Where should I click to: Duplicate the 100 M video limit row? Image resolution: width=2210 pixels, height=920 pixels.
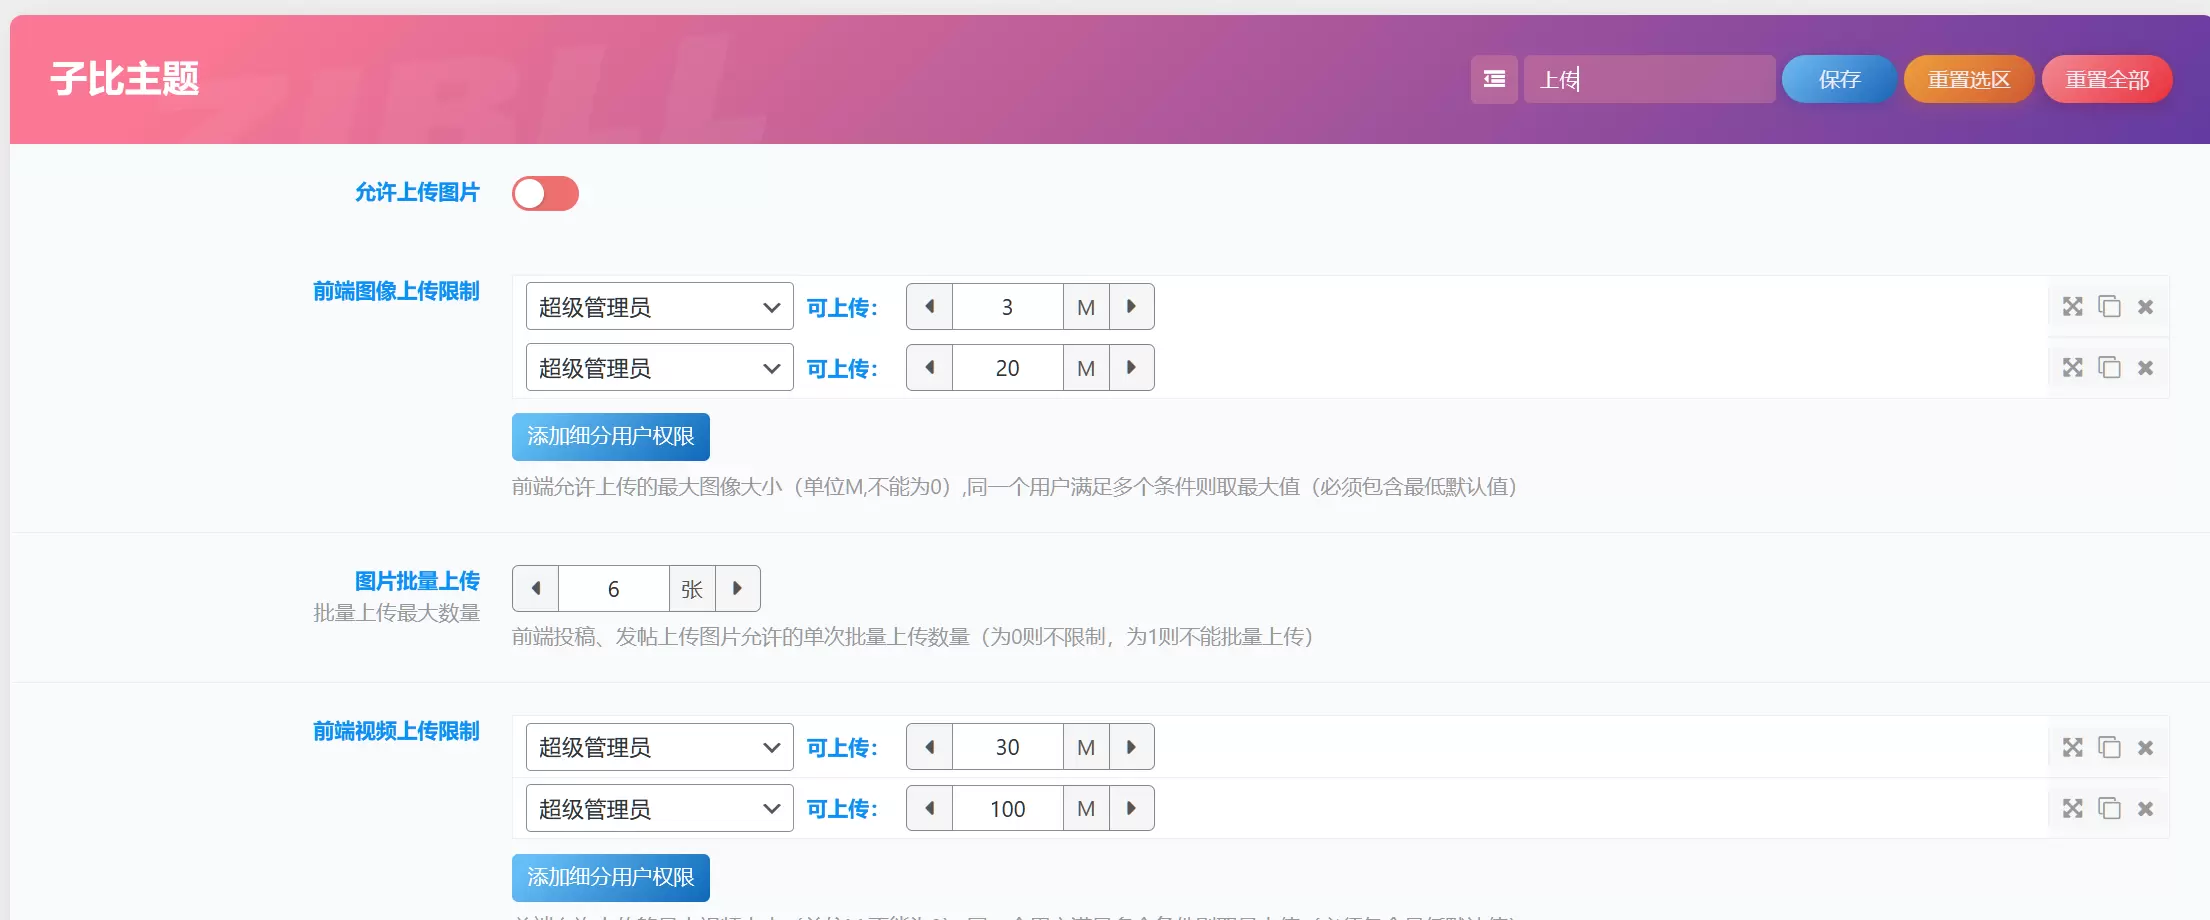tap(2109, 809)
